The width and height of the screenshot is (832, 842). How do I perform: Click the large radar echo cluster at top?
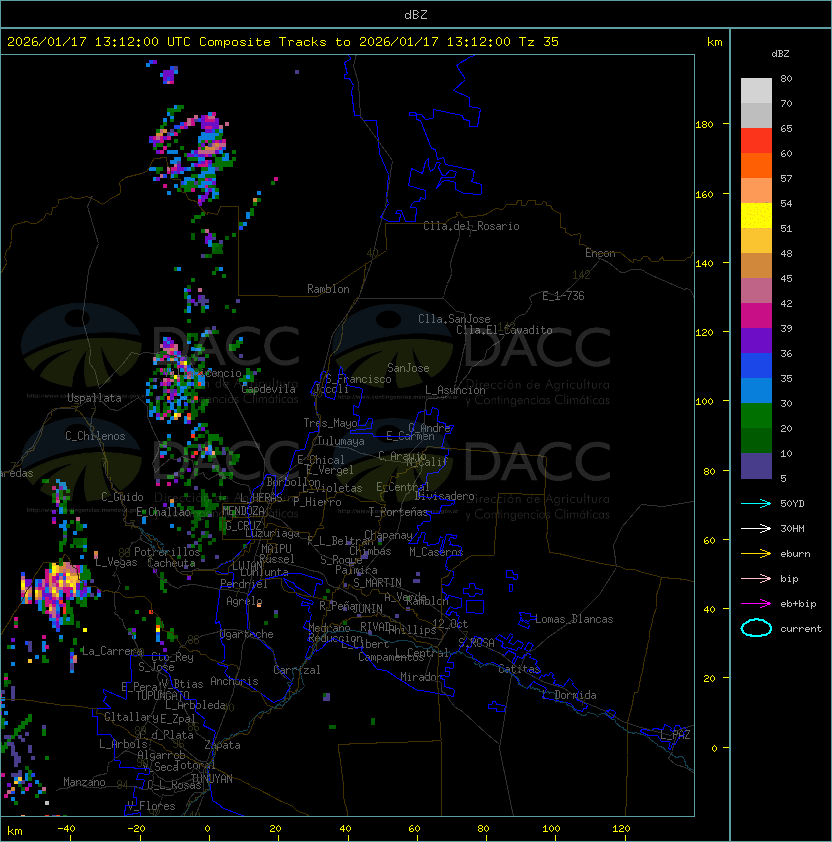(x=192, y=156)
